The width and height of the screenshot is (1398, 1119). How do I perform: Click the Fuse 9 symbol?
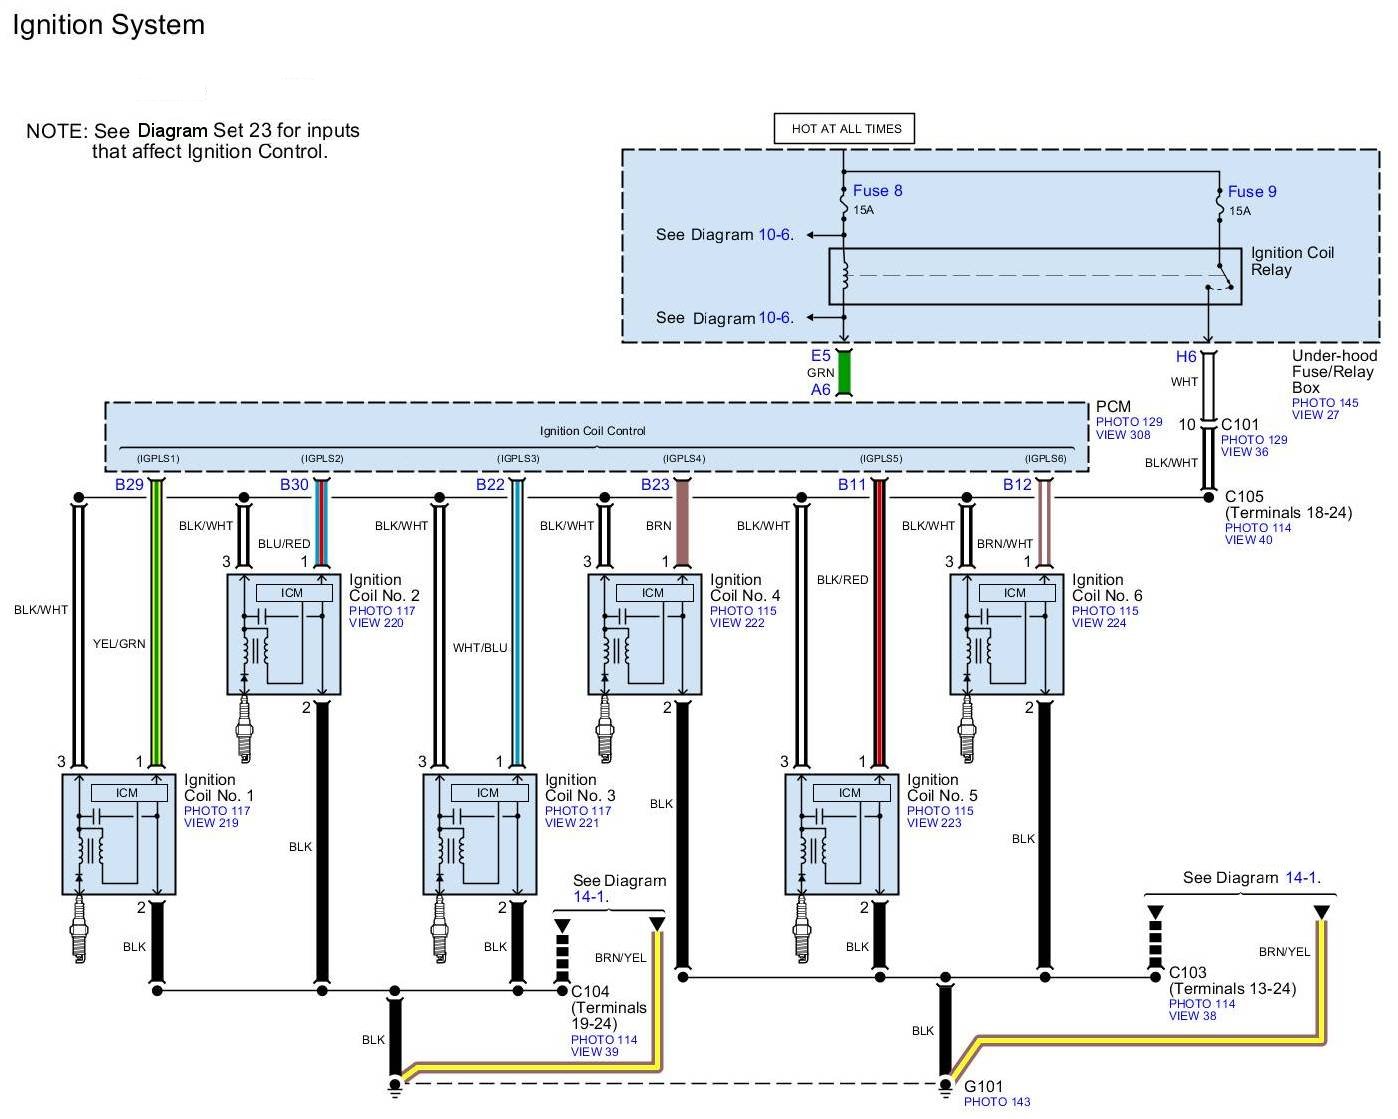[x=1220, y=209]
